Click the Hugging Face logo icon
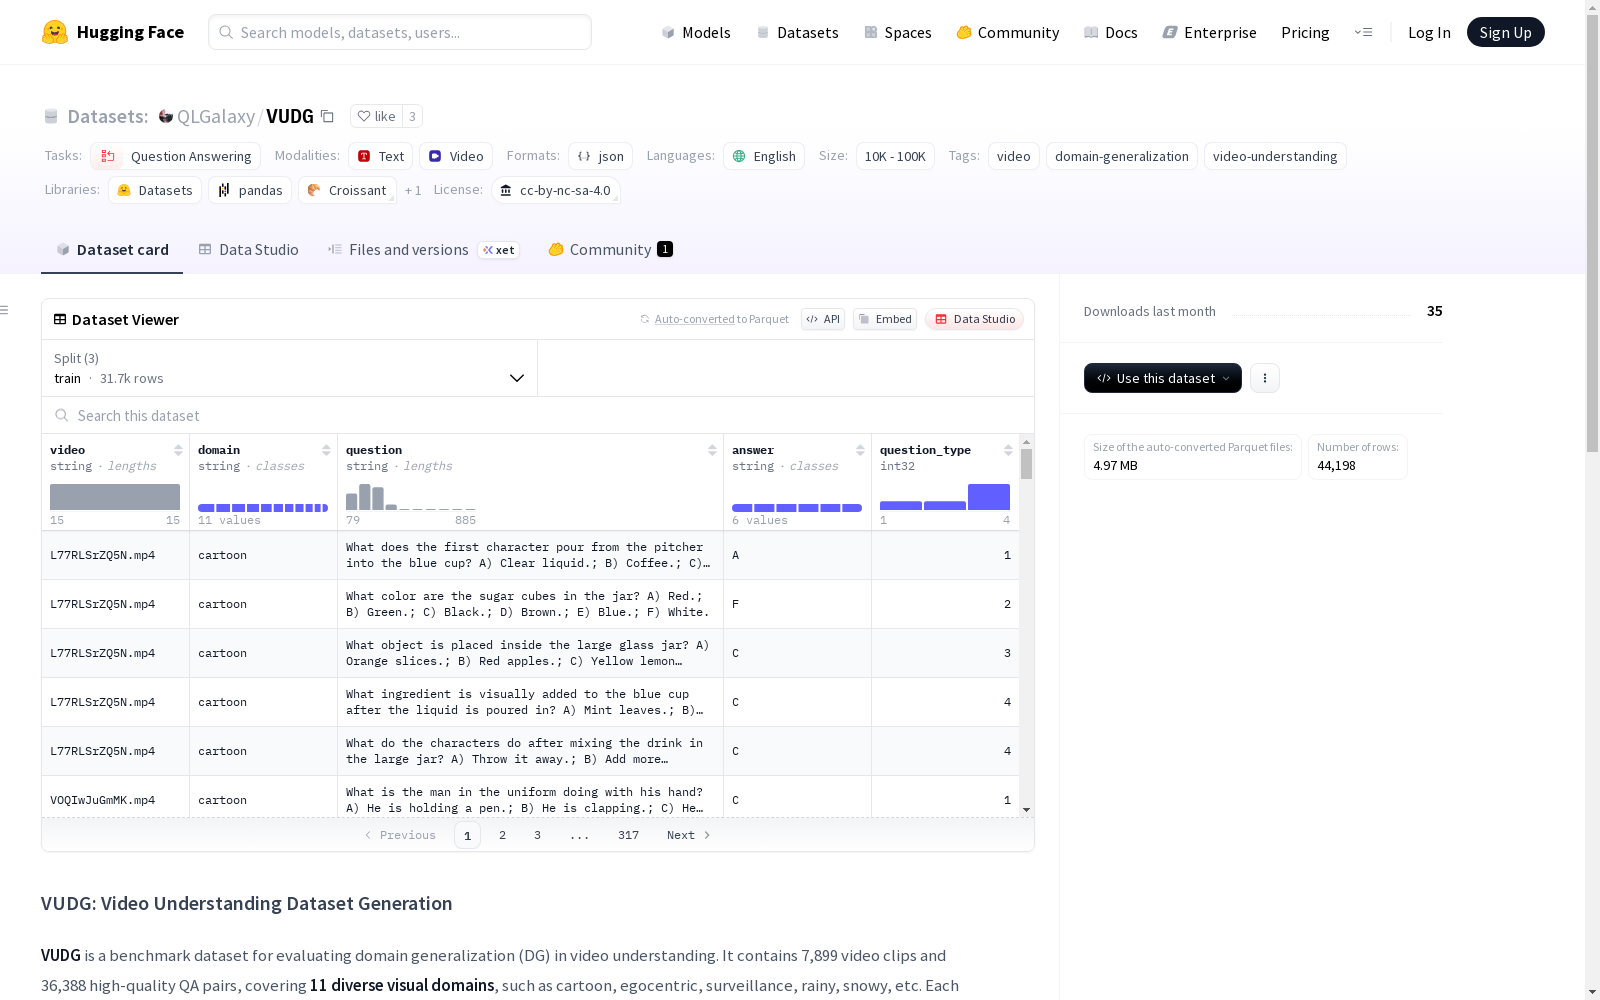The image size is (1600, 1000). pyautogui.click(x=55, y=32)
